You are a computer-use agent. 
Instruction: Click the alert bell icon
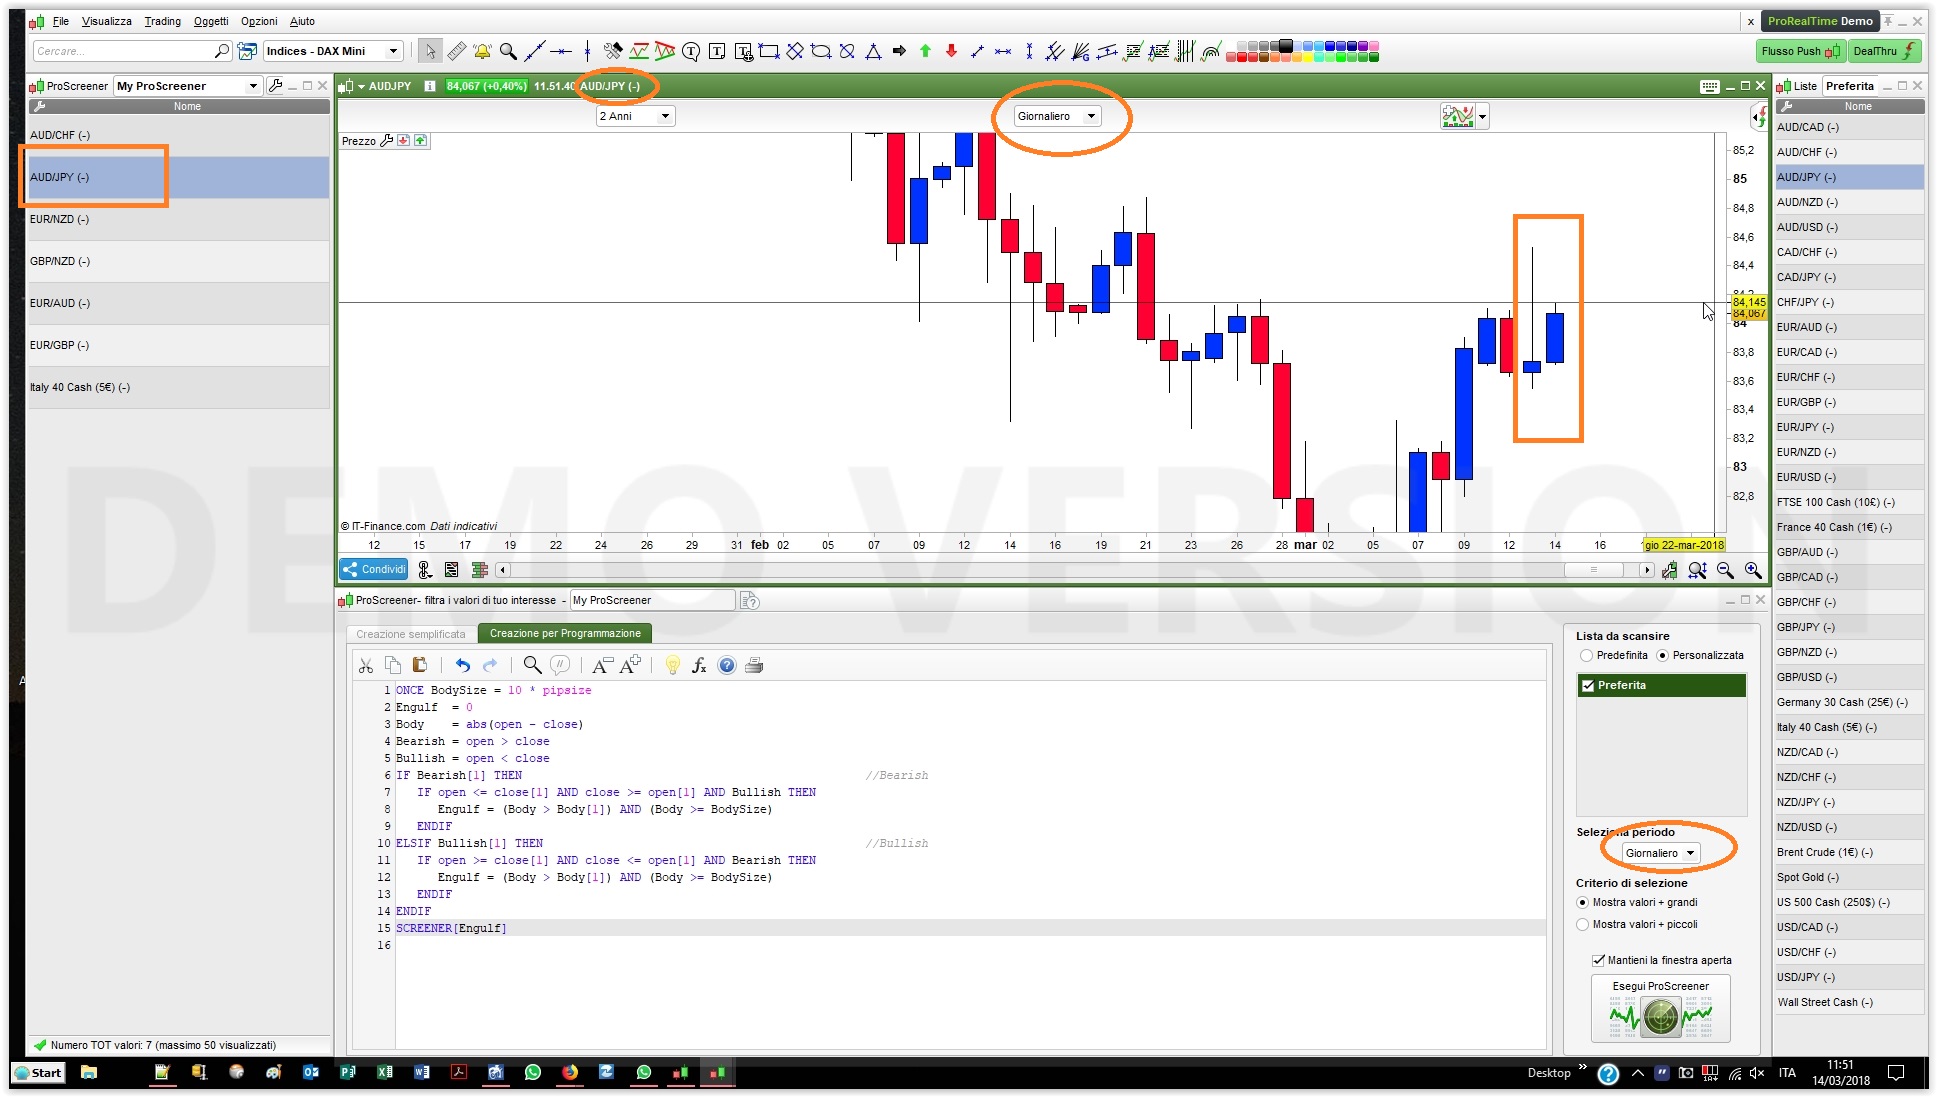click(482, 51)
